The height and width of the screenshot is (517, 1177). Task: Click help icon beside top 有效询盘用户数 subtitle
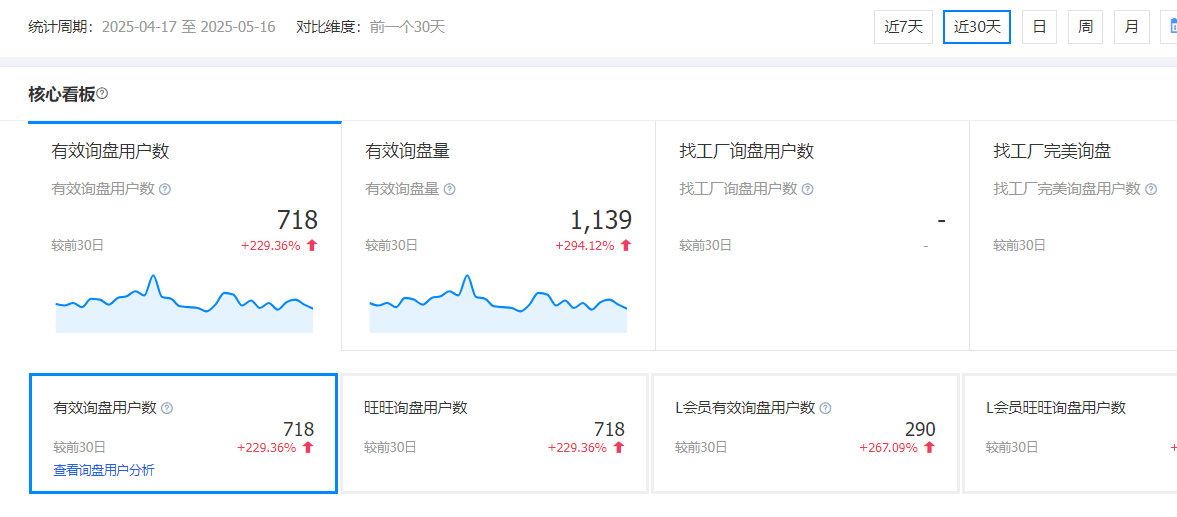coord(165,189)
